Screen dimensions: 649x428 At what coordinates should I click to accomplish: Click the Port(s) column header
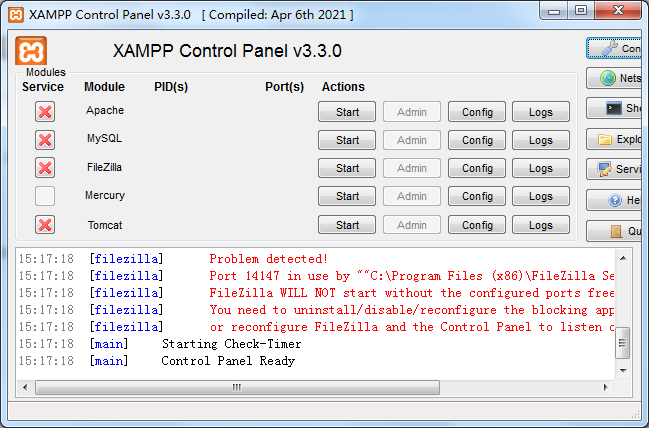coord(284,87)
